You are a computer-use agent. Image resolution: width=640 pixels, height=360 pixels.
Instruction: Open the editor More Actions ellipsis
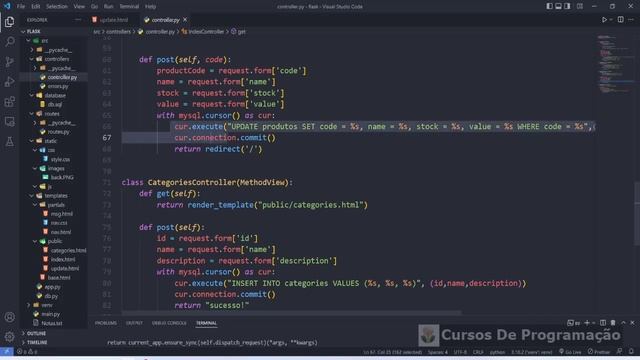pyautogui.click(x=631, y=20)
